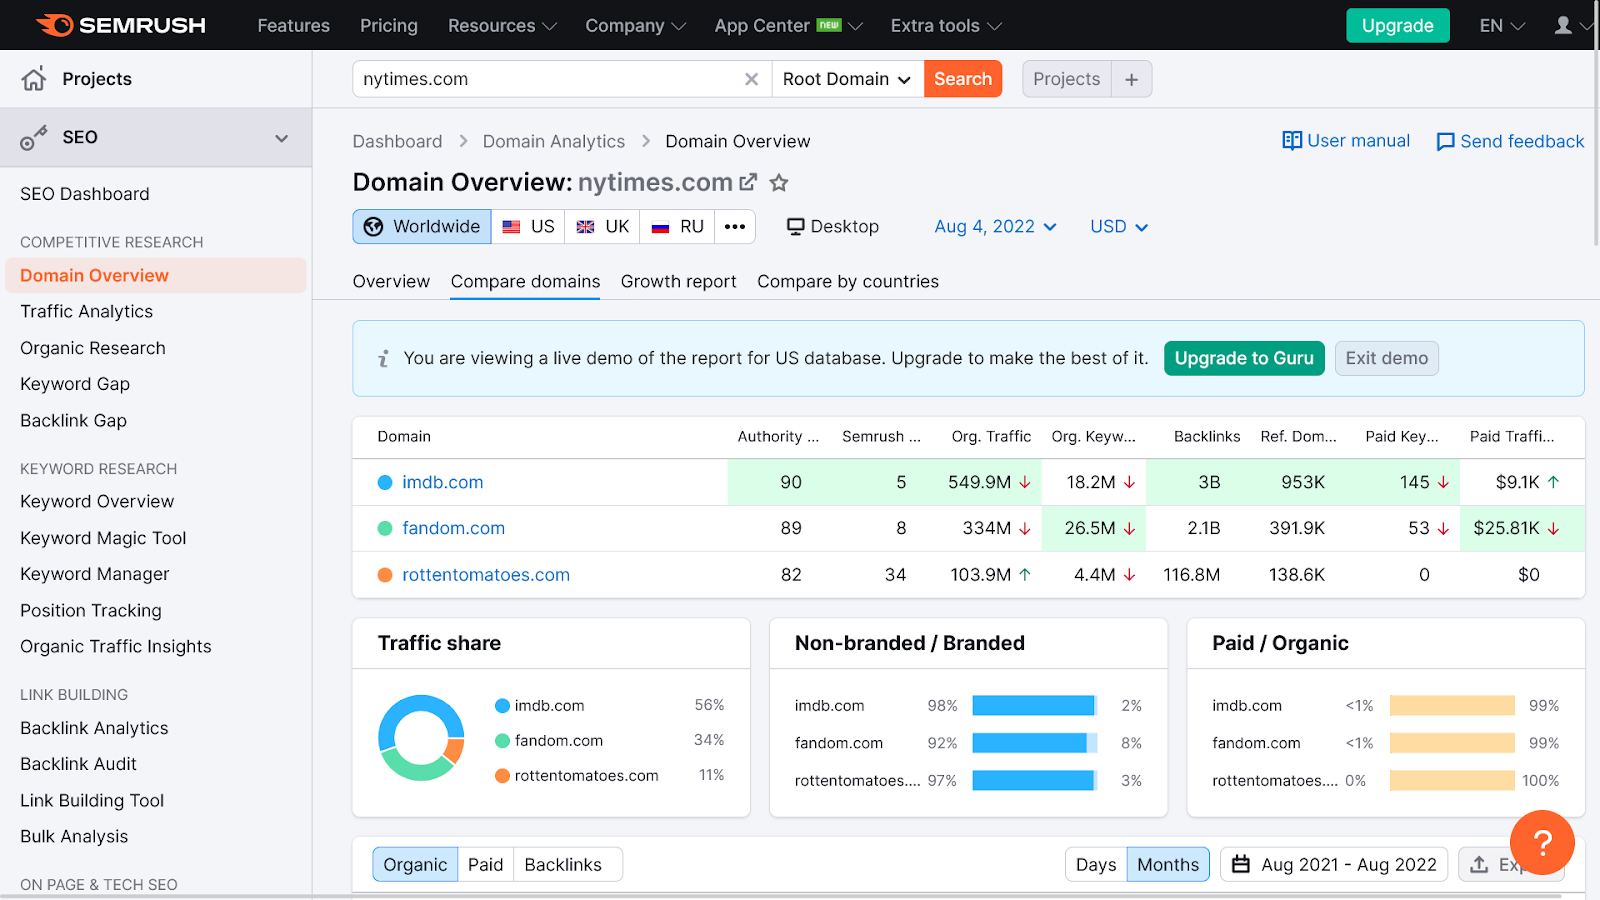
Task: Open the Growth report tab
Action: click(x=679, y=282)
